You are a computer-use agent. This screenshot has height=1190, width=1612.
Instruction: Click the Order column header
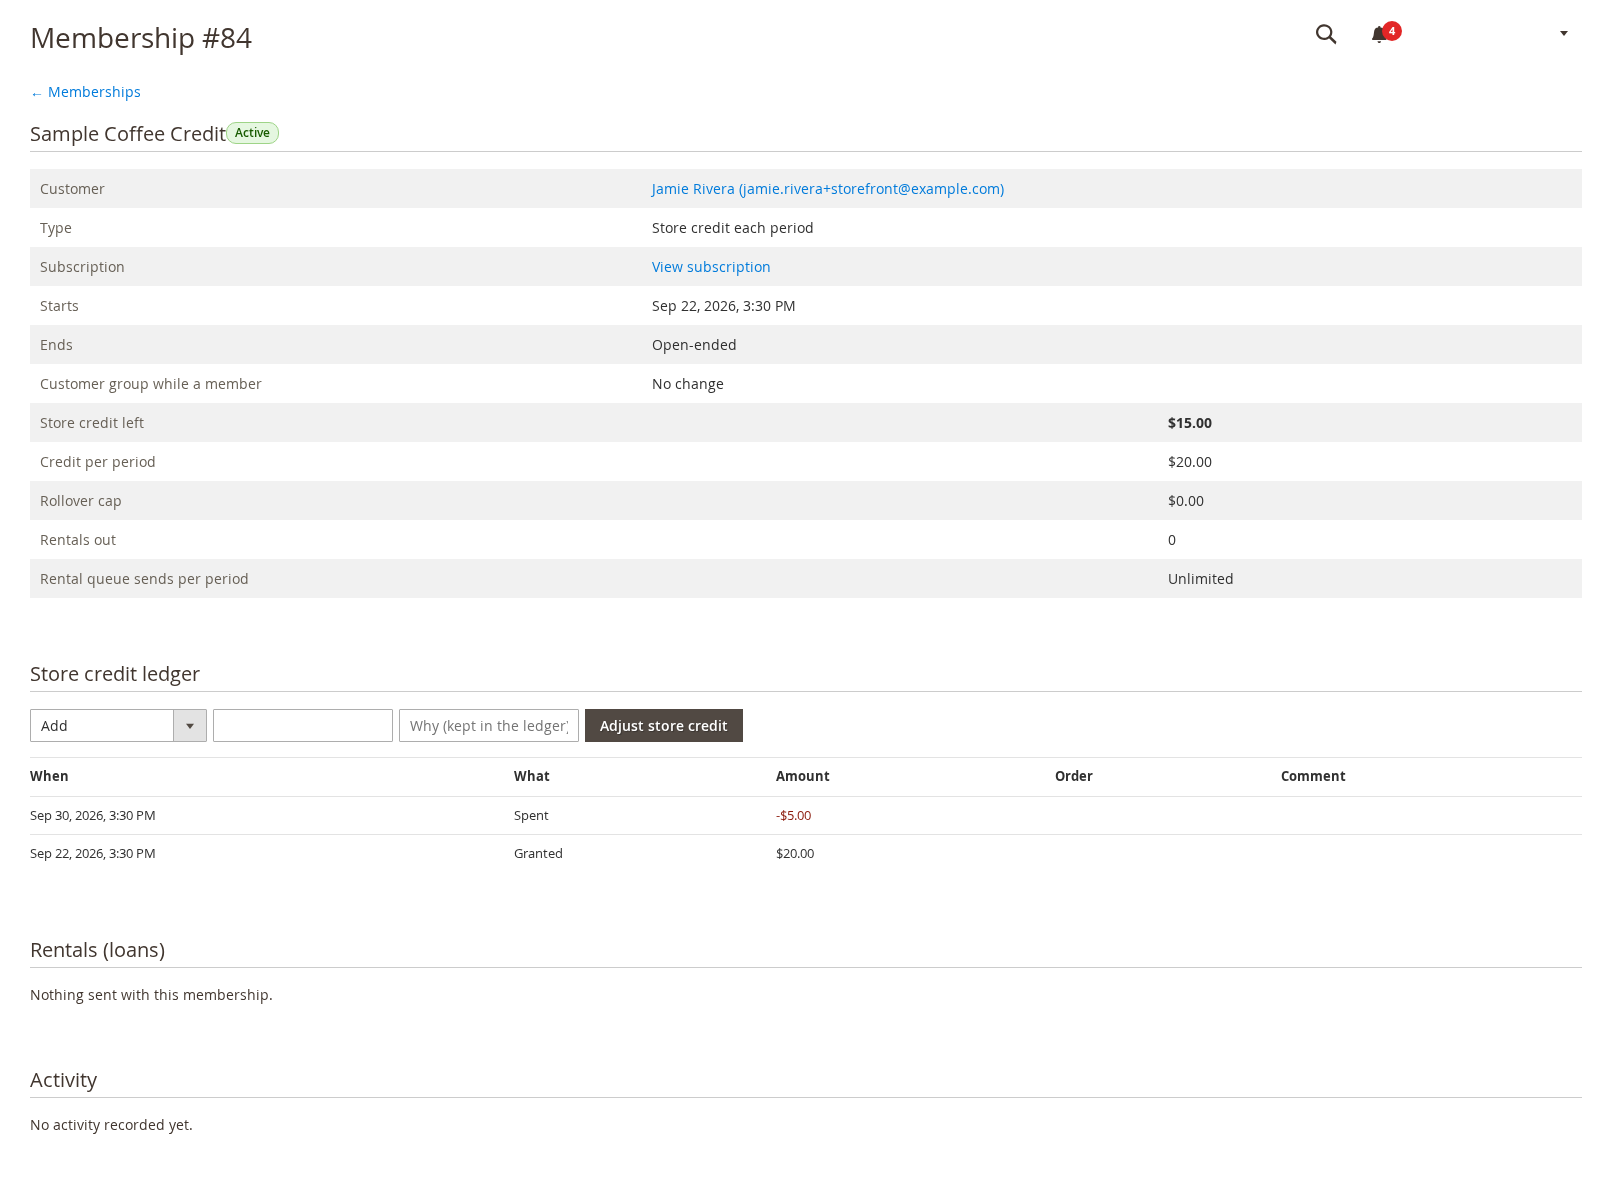[1074, 776]
